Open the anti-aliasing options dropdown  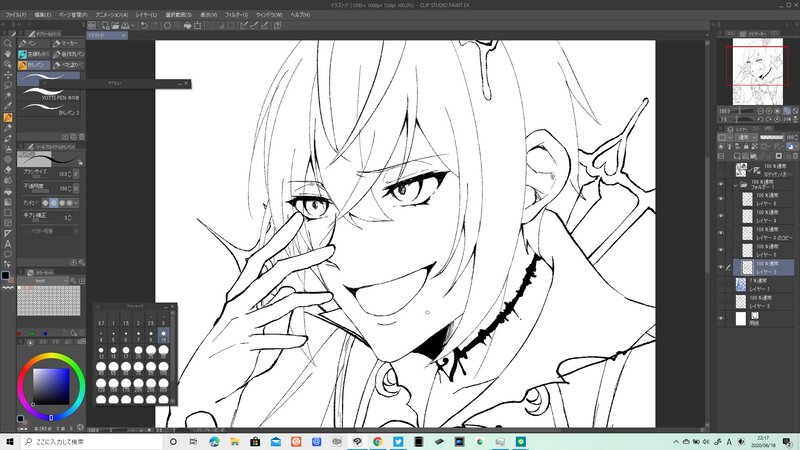click(x=76, y=203)
